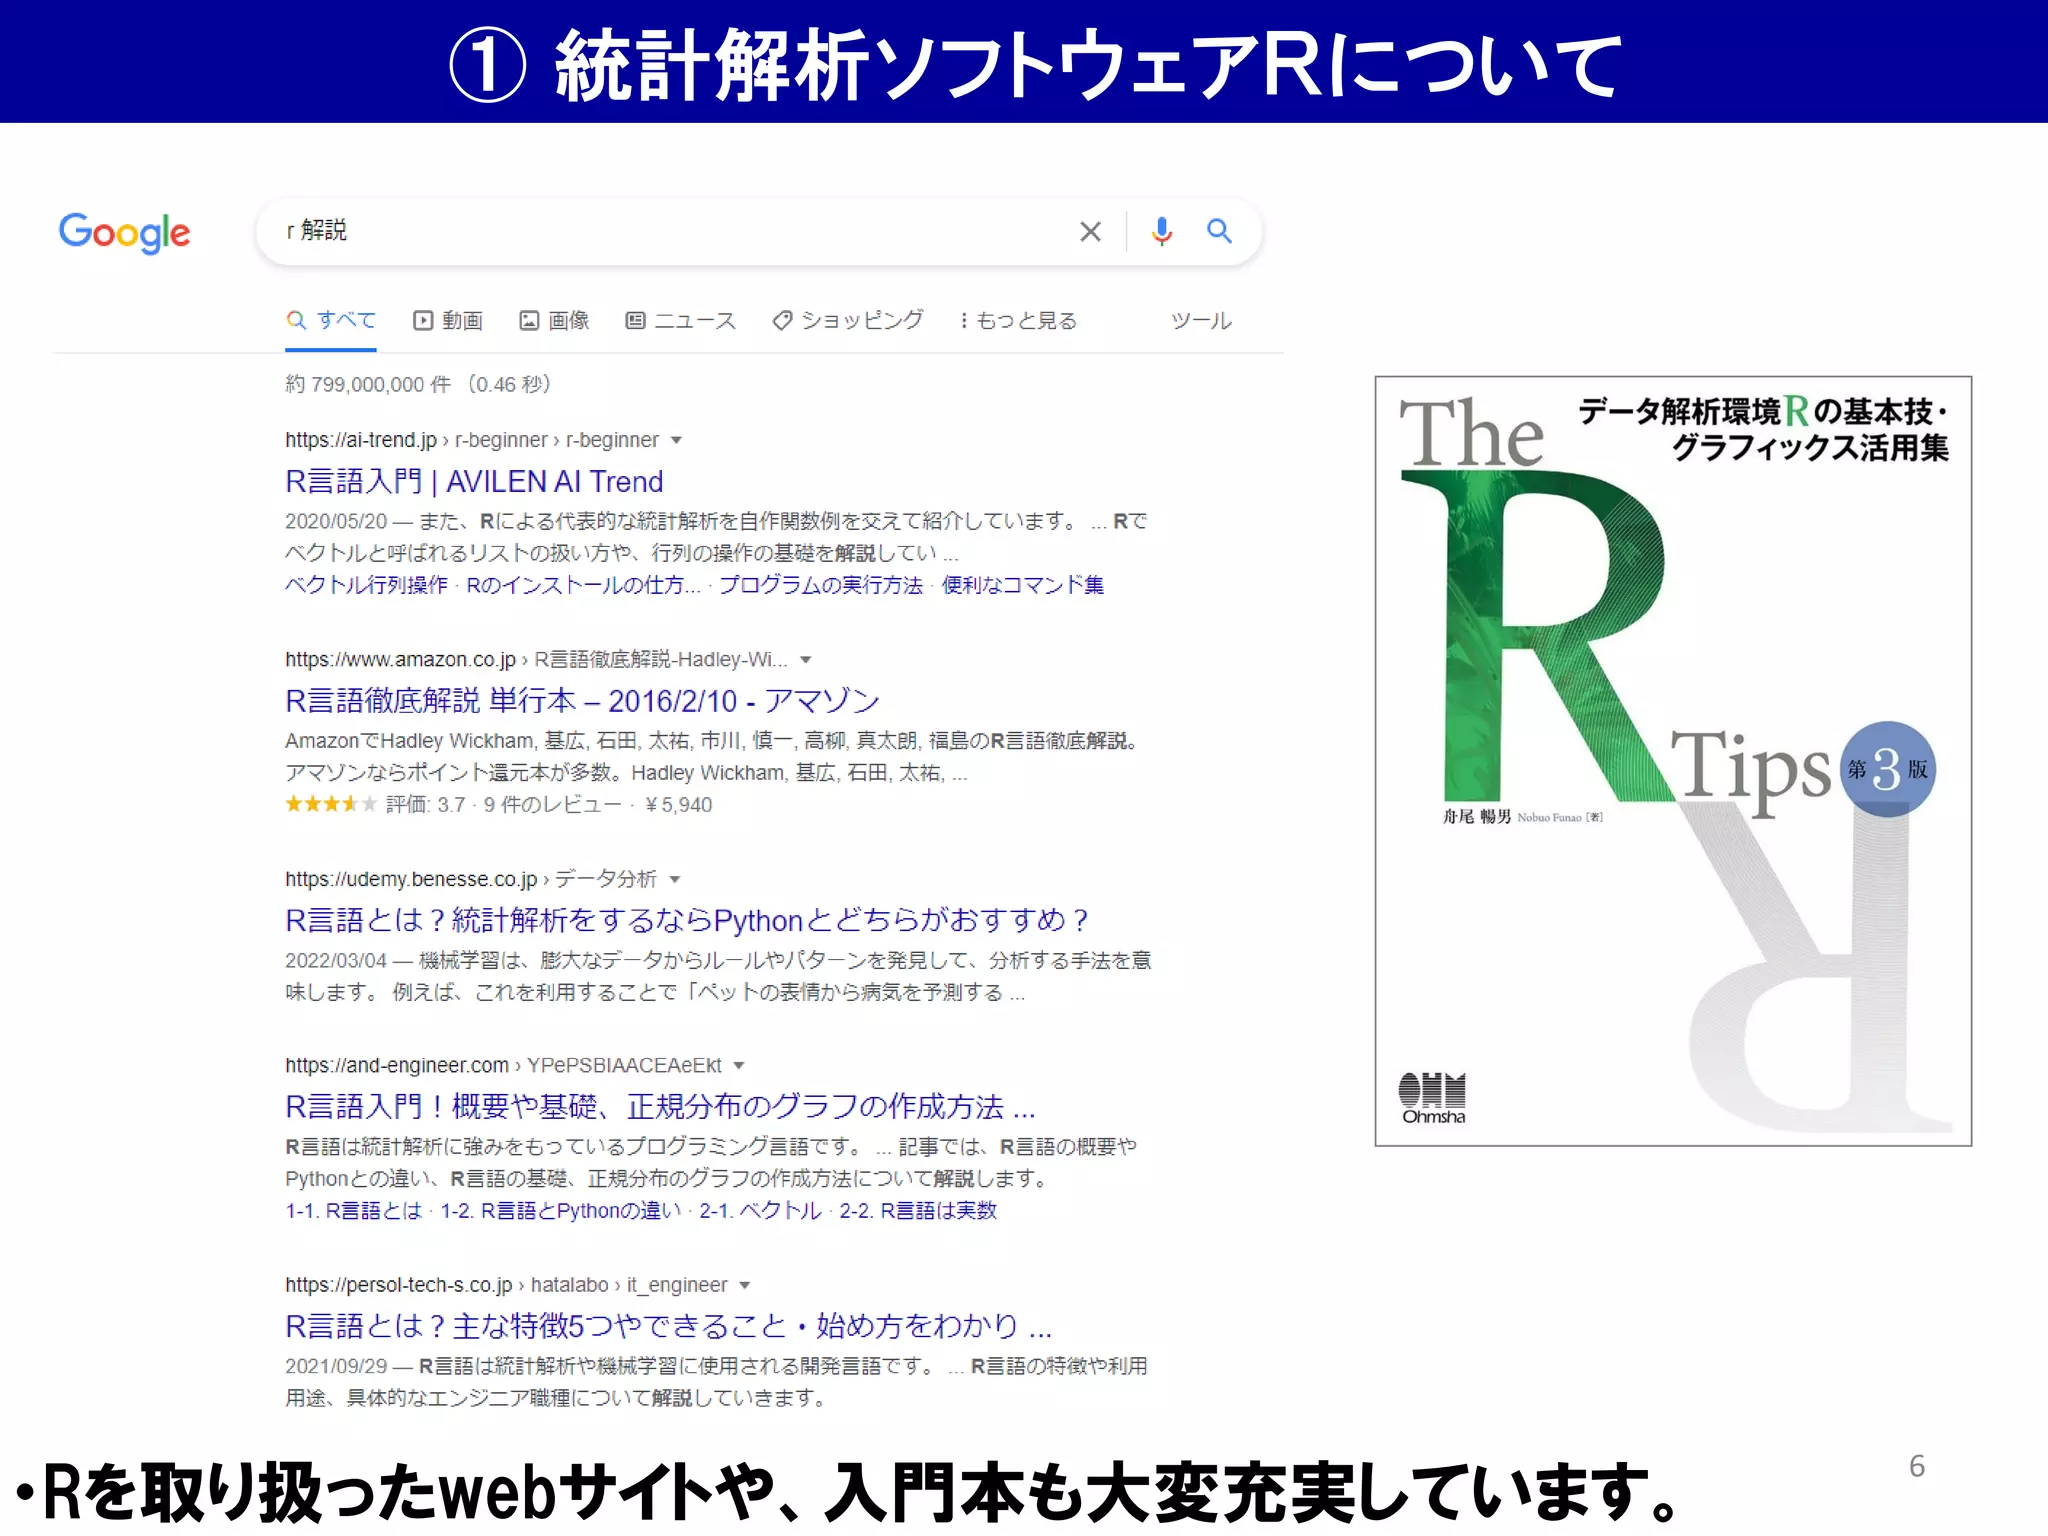Click the 'https://udemy.benesse.co.jp' URL text
The height and width of the screenshot is (1536, 2048).
411,880
